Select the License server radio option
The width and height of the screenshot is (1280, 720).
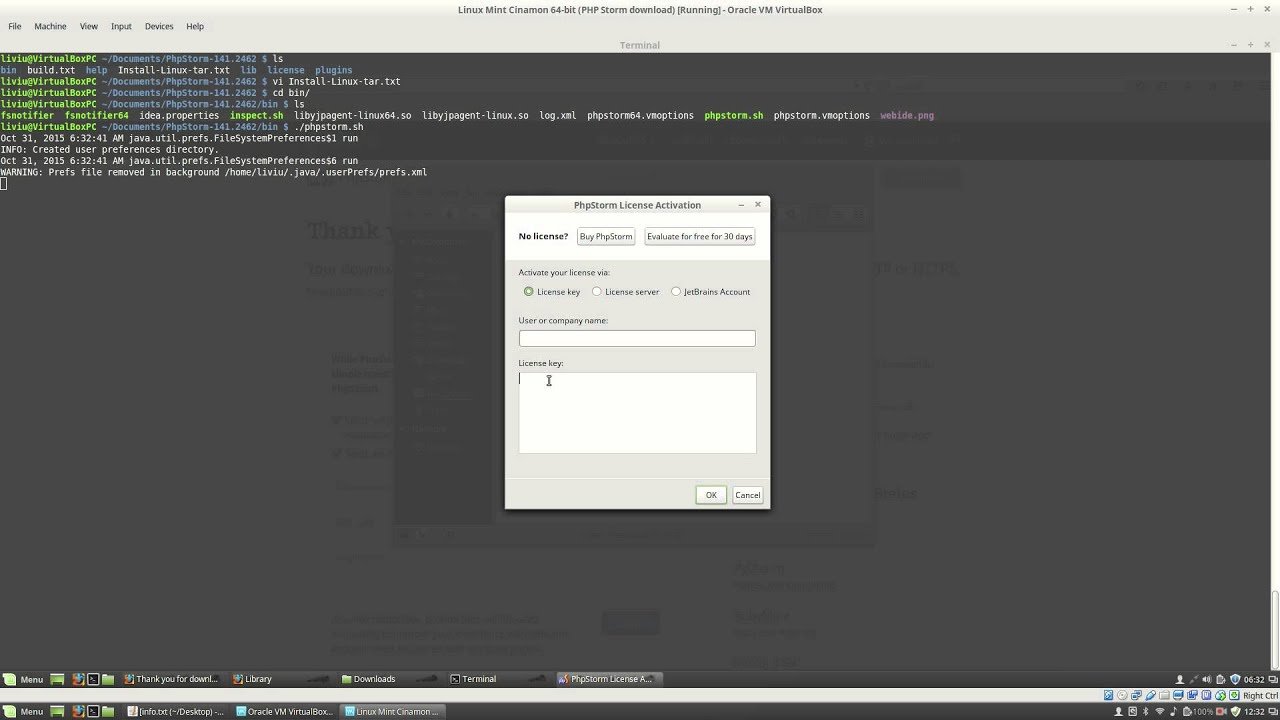click(597, 292)
